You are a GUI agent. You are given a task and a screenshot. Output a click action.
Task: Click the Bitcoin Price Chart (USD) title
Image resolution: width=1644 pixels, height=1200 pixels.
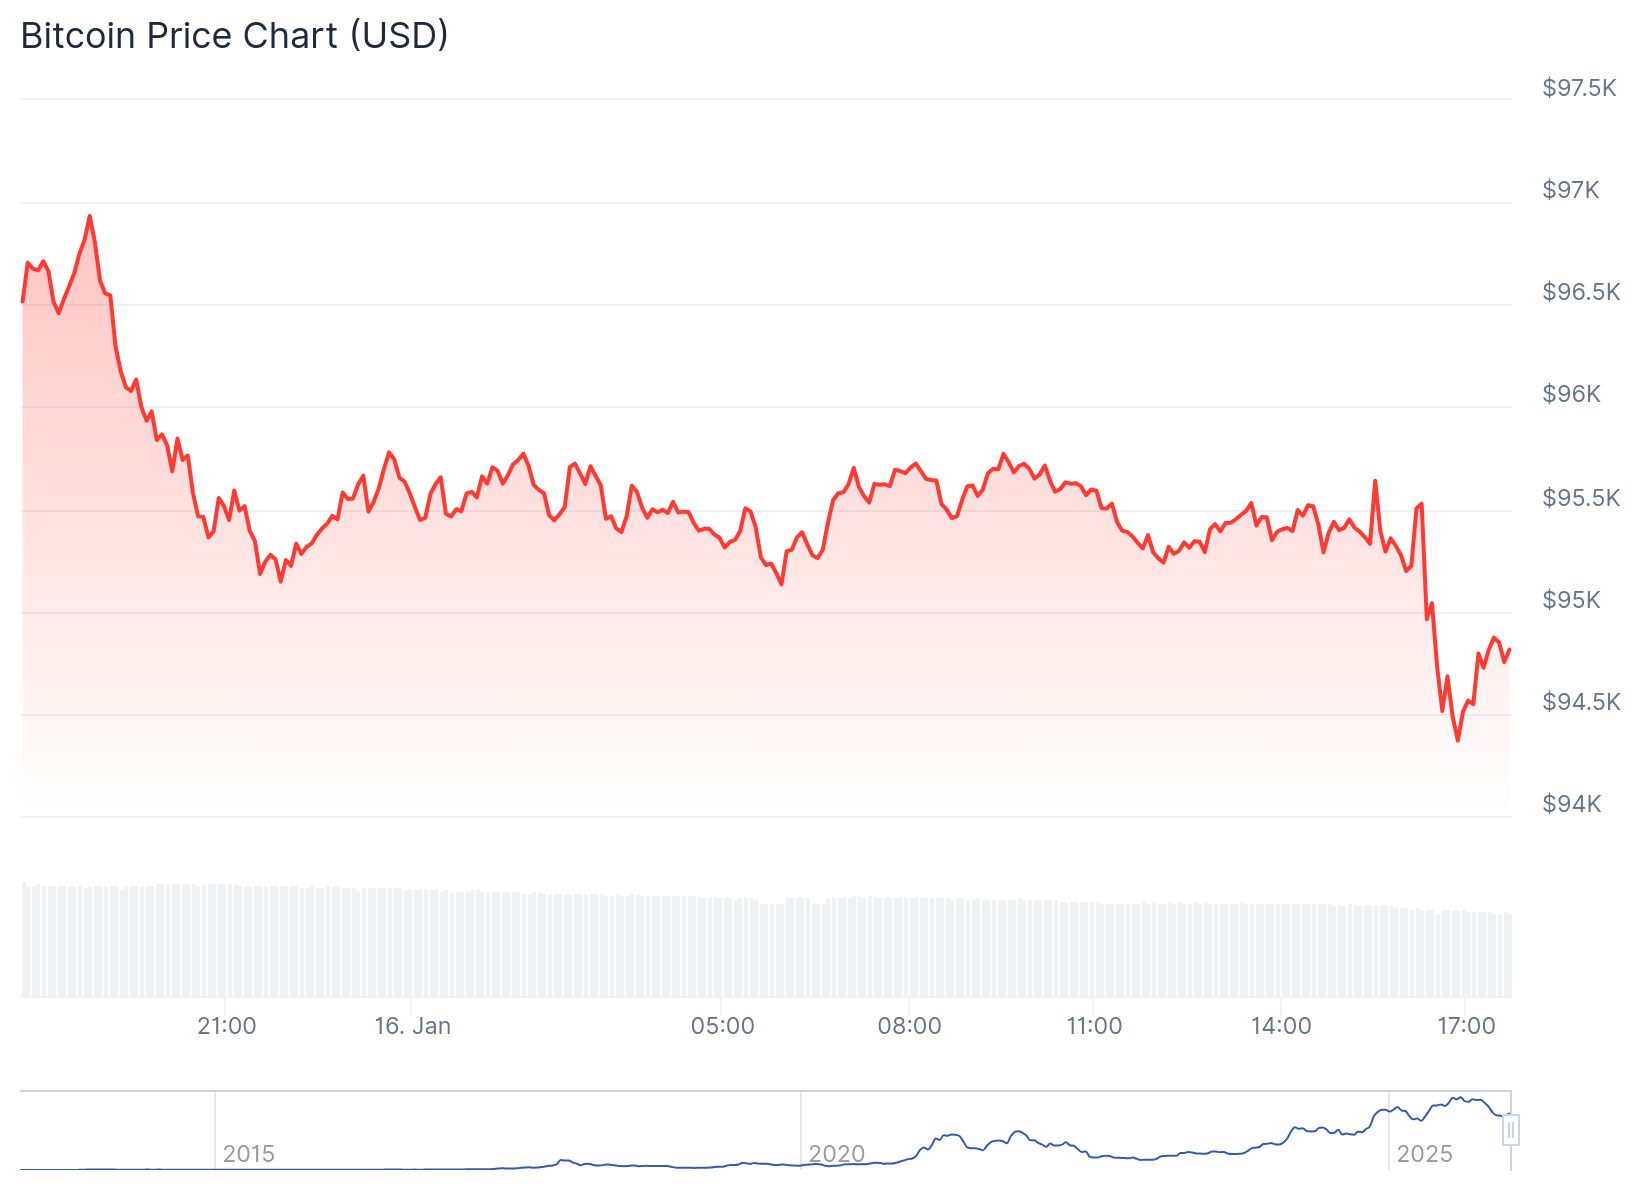(x=234, y=36)
